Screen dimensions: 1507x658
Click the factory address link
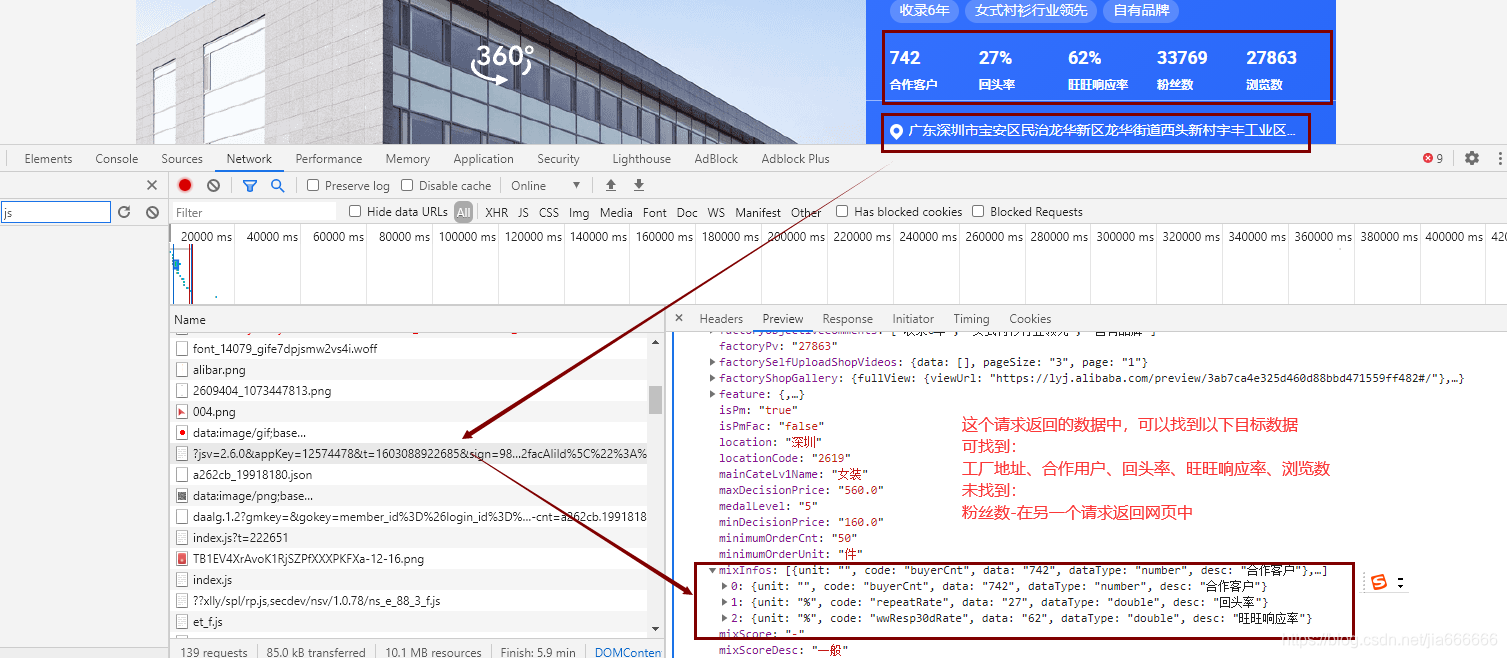coord(1101,131)
